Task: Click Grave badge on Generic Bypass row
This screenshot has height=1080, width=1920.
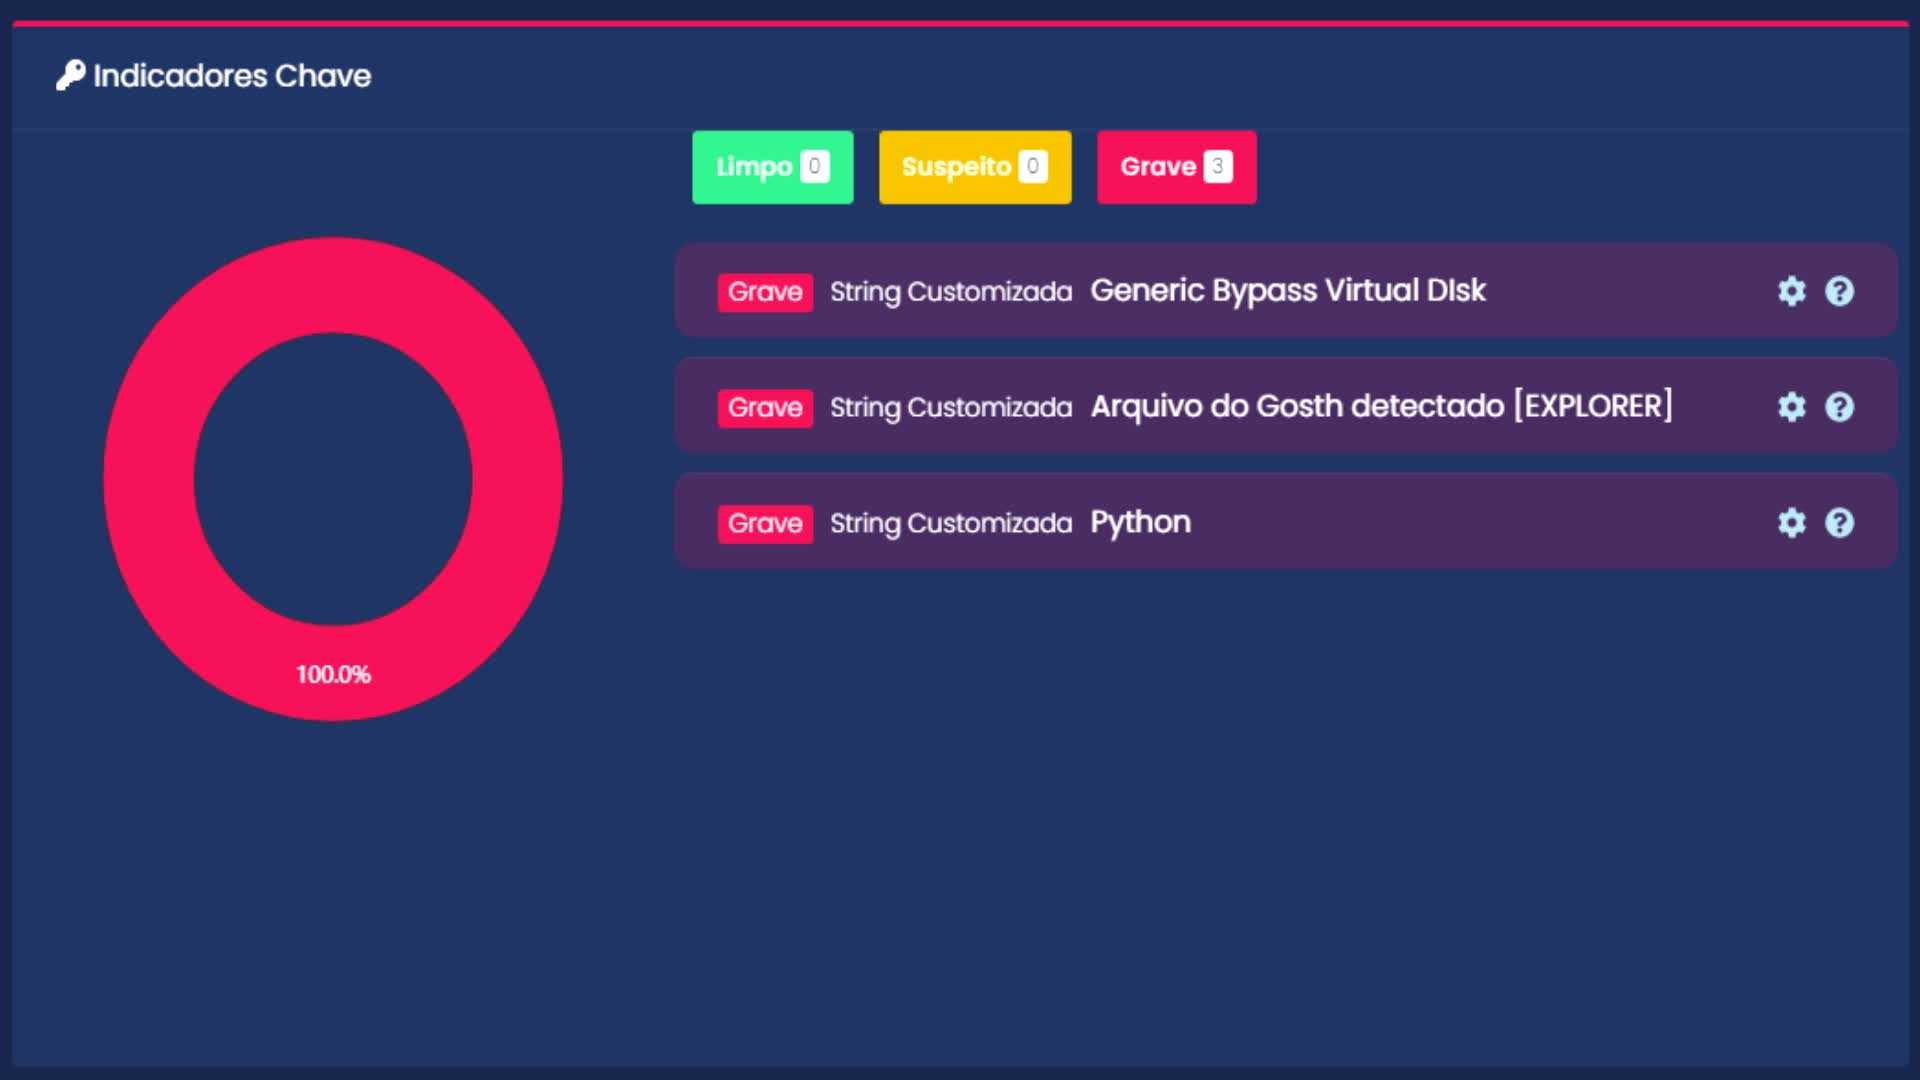Action: click(765, 292)
